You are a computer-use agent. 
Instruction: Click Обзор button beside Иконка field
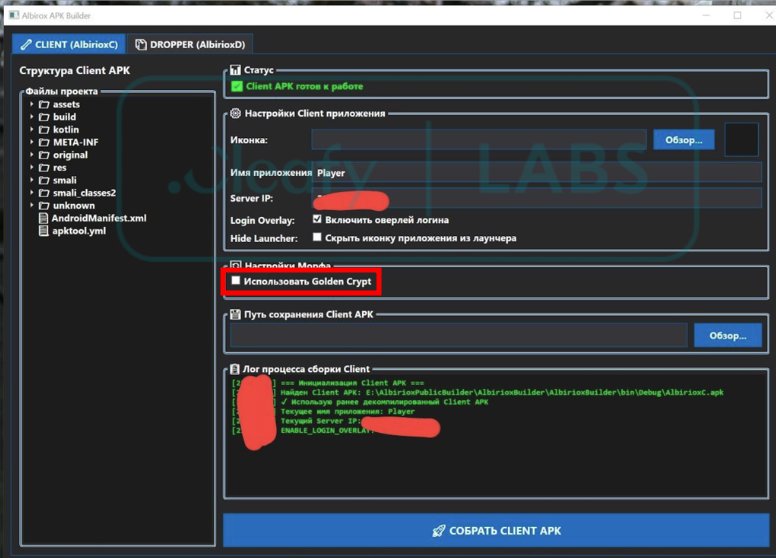point(683,140)
